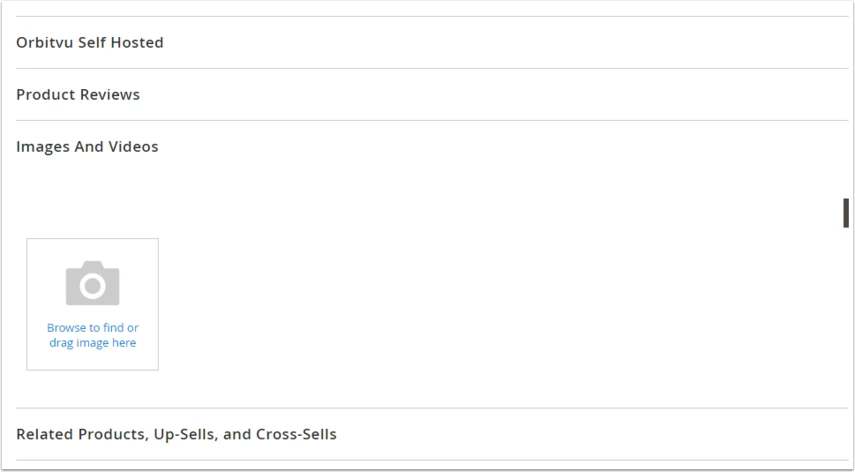Collapse the Images And Videos section
855x472 pixels.
[x=432, y=147]
